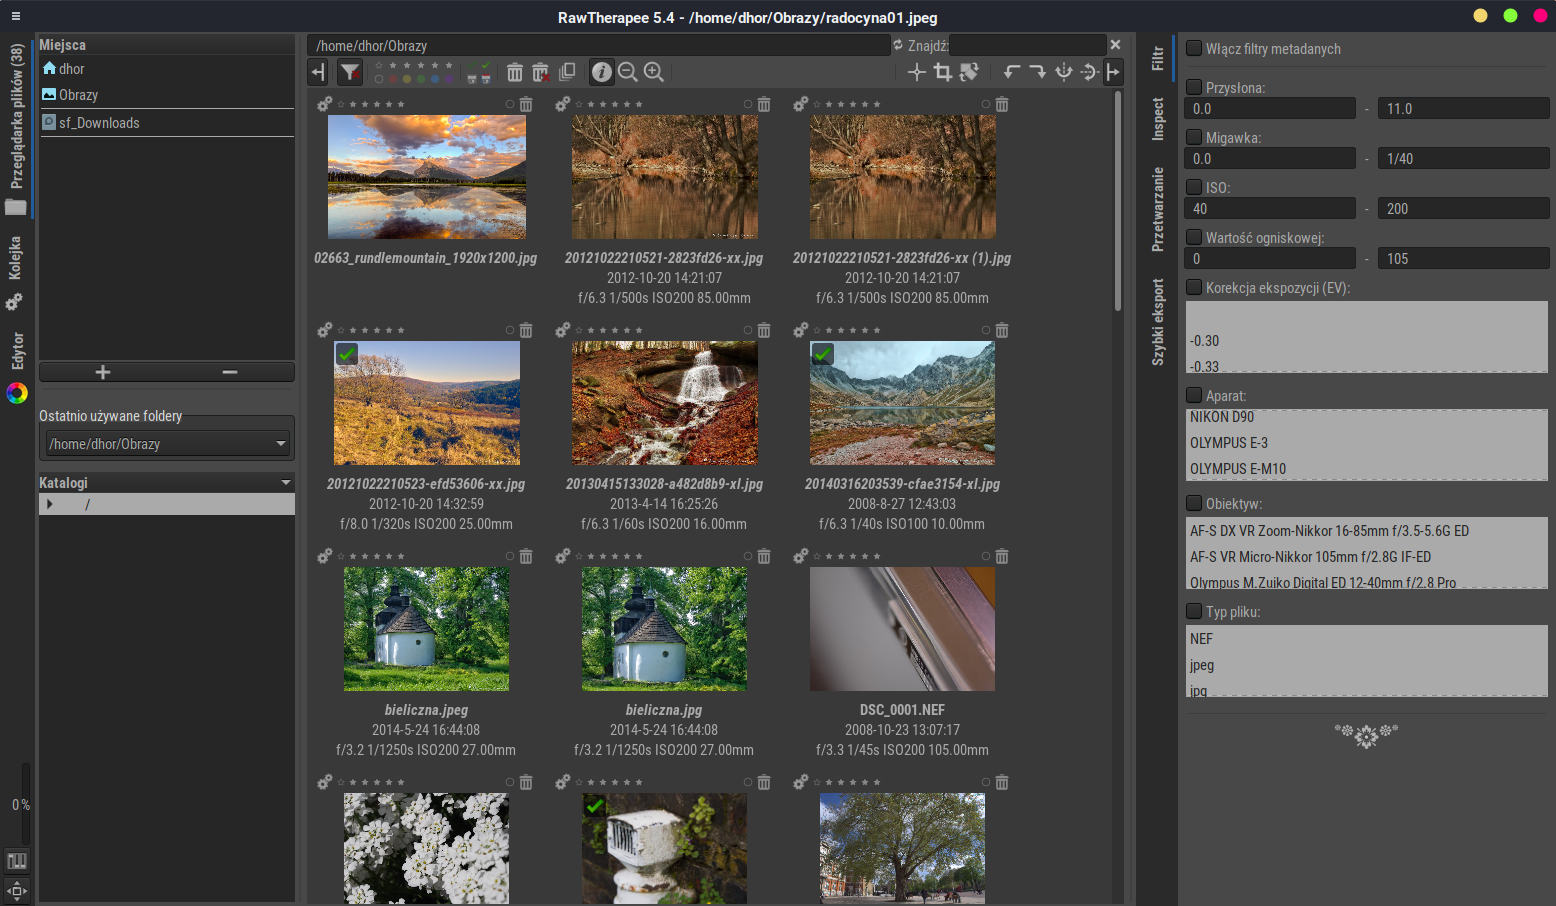Enable Włącz filtry metadanych checkbox
The height and width of the screenshot is (906, 1556).
point(1194,48)
